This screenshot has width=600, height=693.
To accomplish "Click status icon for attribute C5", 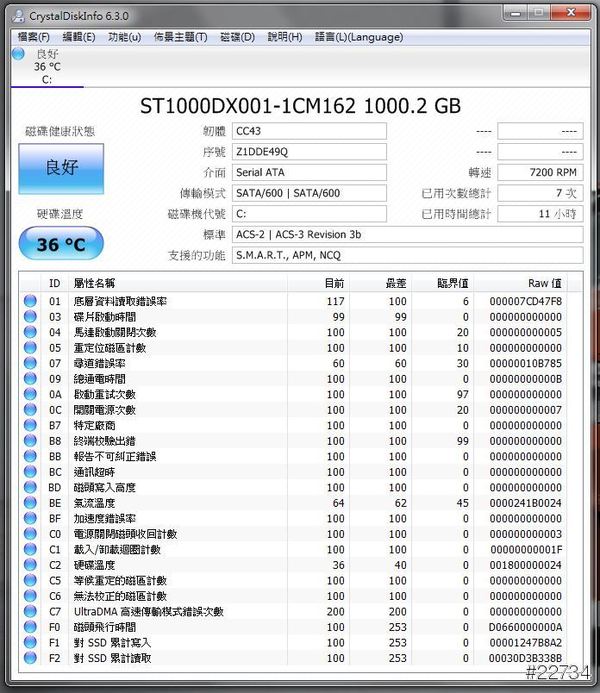I will 30,580.
